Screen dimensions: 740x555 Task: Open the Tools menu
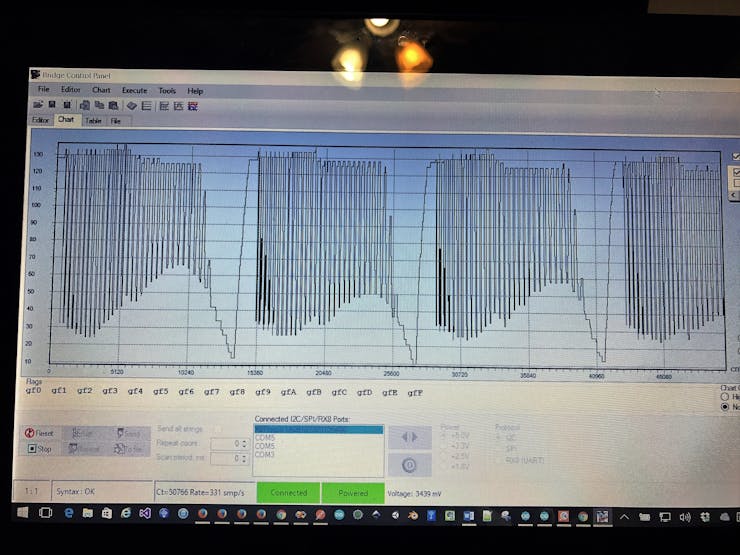pos(167,91)
